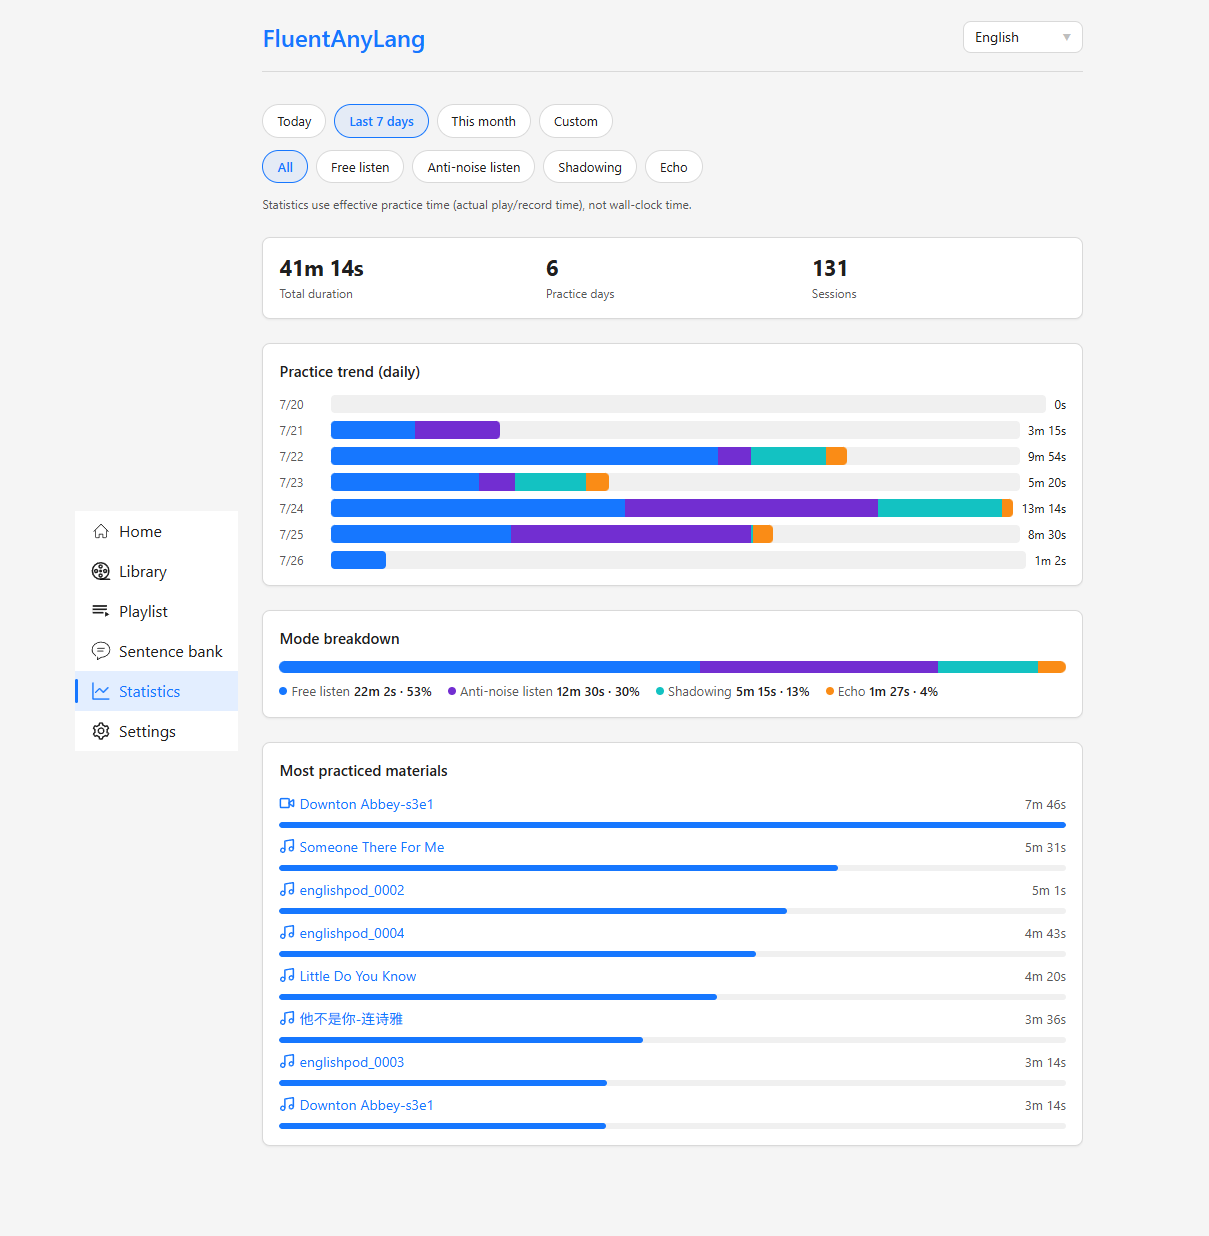The height and width of the screenshot is (1236, 1209).
Task: Click the teal Shadowing legend dot
Action: [660, 691]
